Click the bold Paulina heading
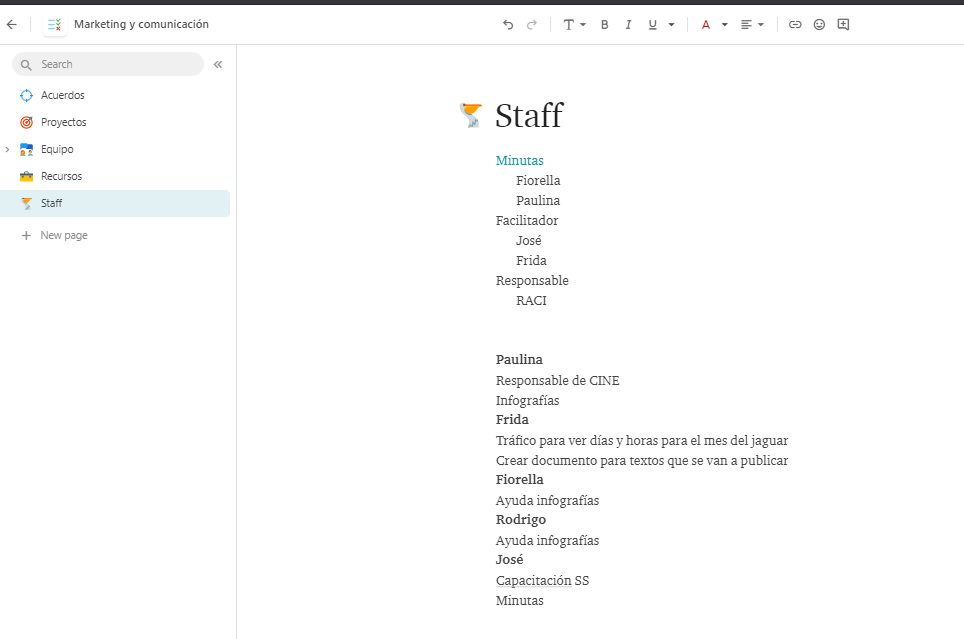 (x=519, y=359)
